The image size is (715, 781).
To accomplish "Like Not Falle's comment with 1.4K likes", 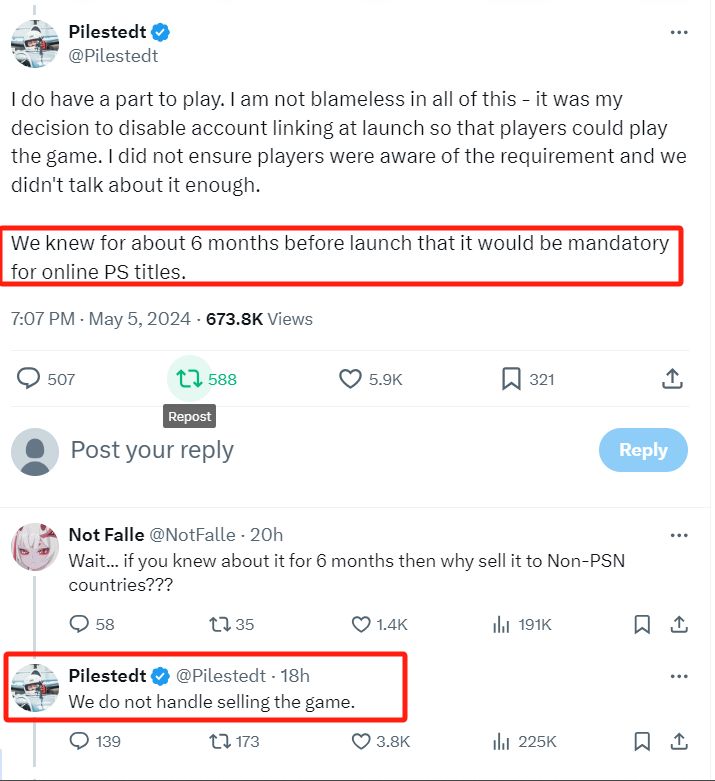I will (x=362, y=624).
